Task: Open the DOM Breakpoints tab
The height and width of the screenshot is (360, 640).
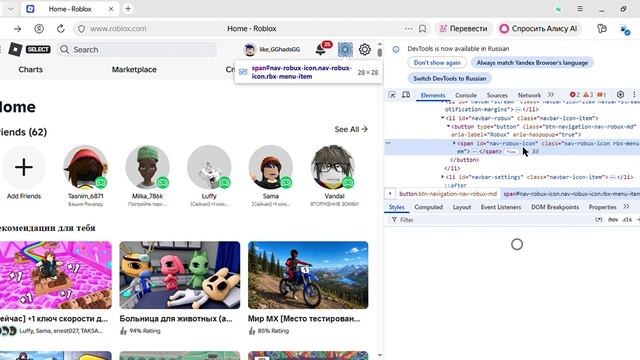Action: [555, 207]
